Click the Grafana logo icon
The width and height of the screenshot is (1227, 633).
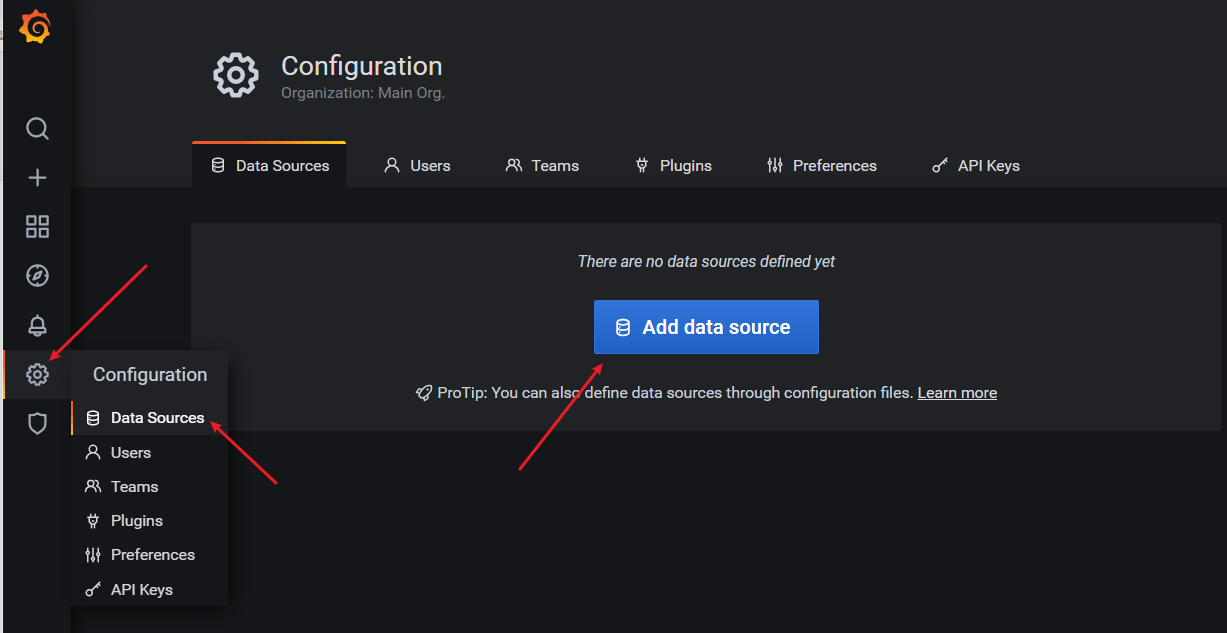pyautogui.click(x=35, y=27)
